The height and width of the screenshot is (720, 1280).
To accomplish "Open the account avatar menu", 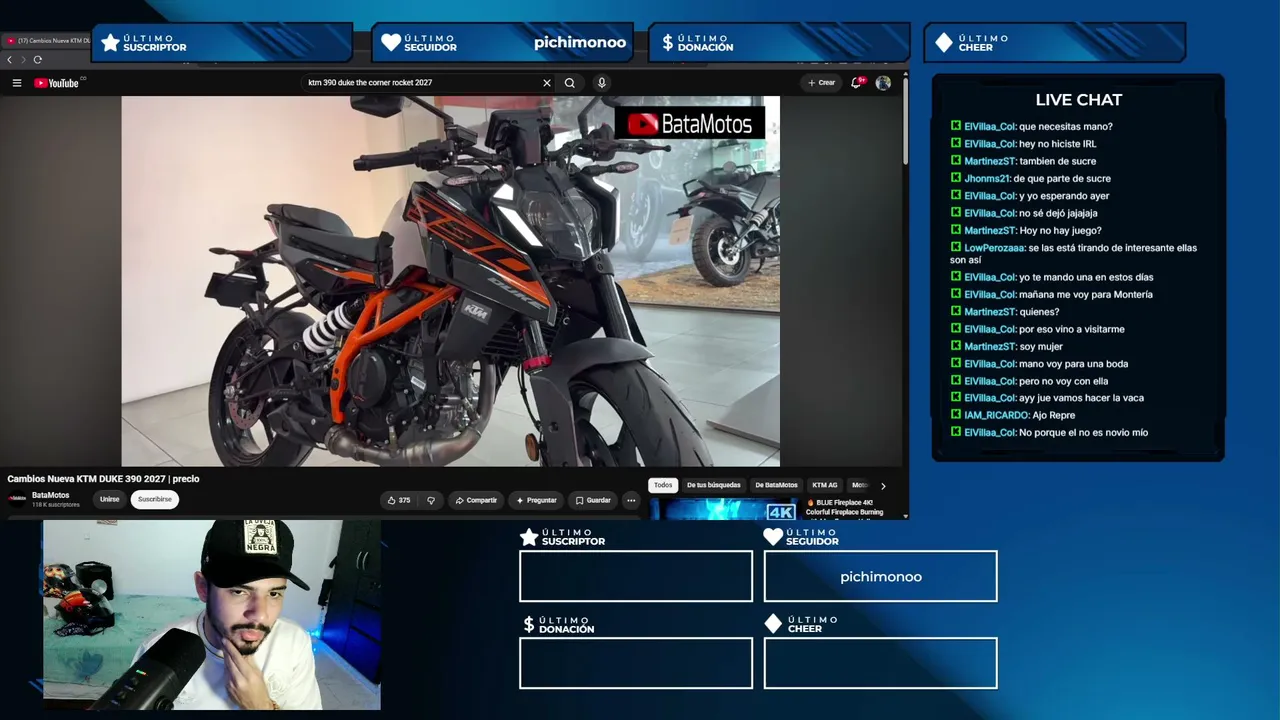I will (883, 83).
